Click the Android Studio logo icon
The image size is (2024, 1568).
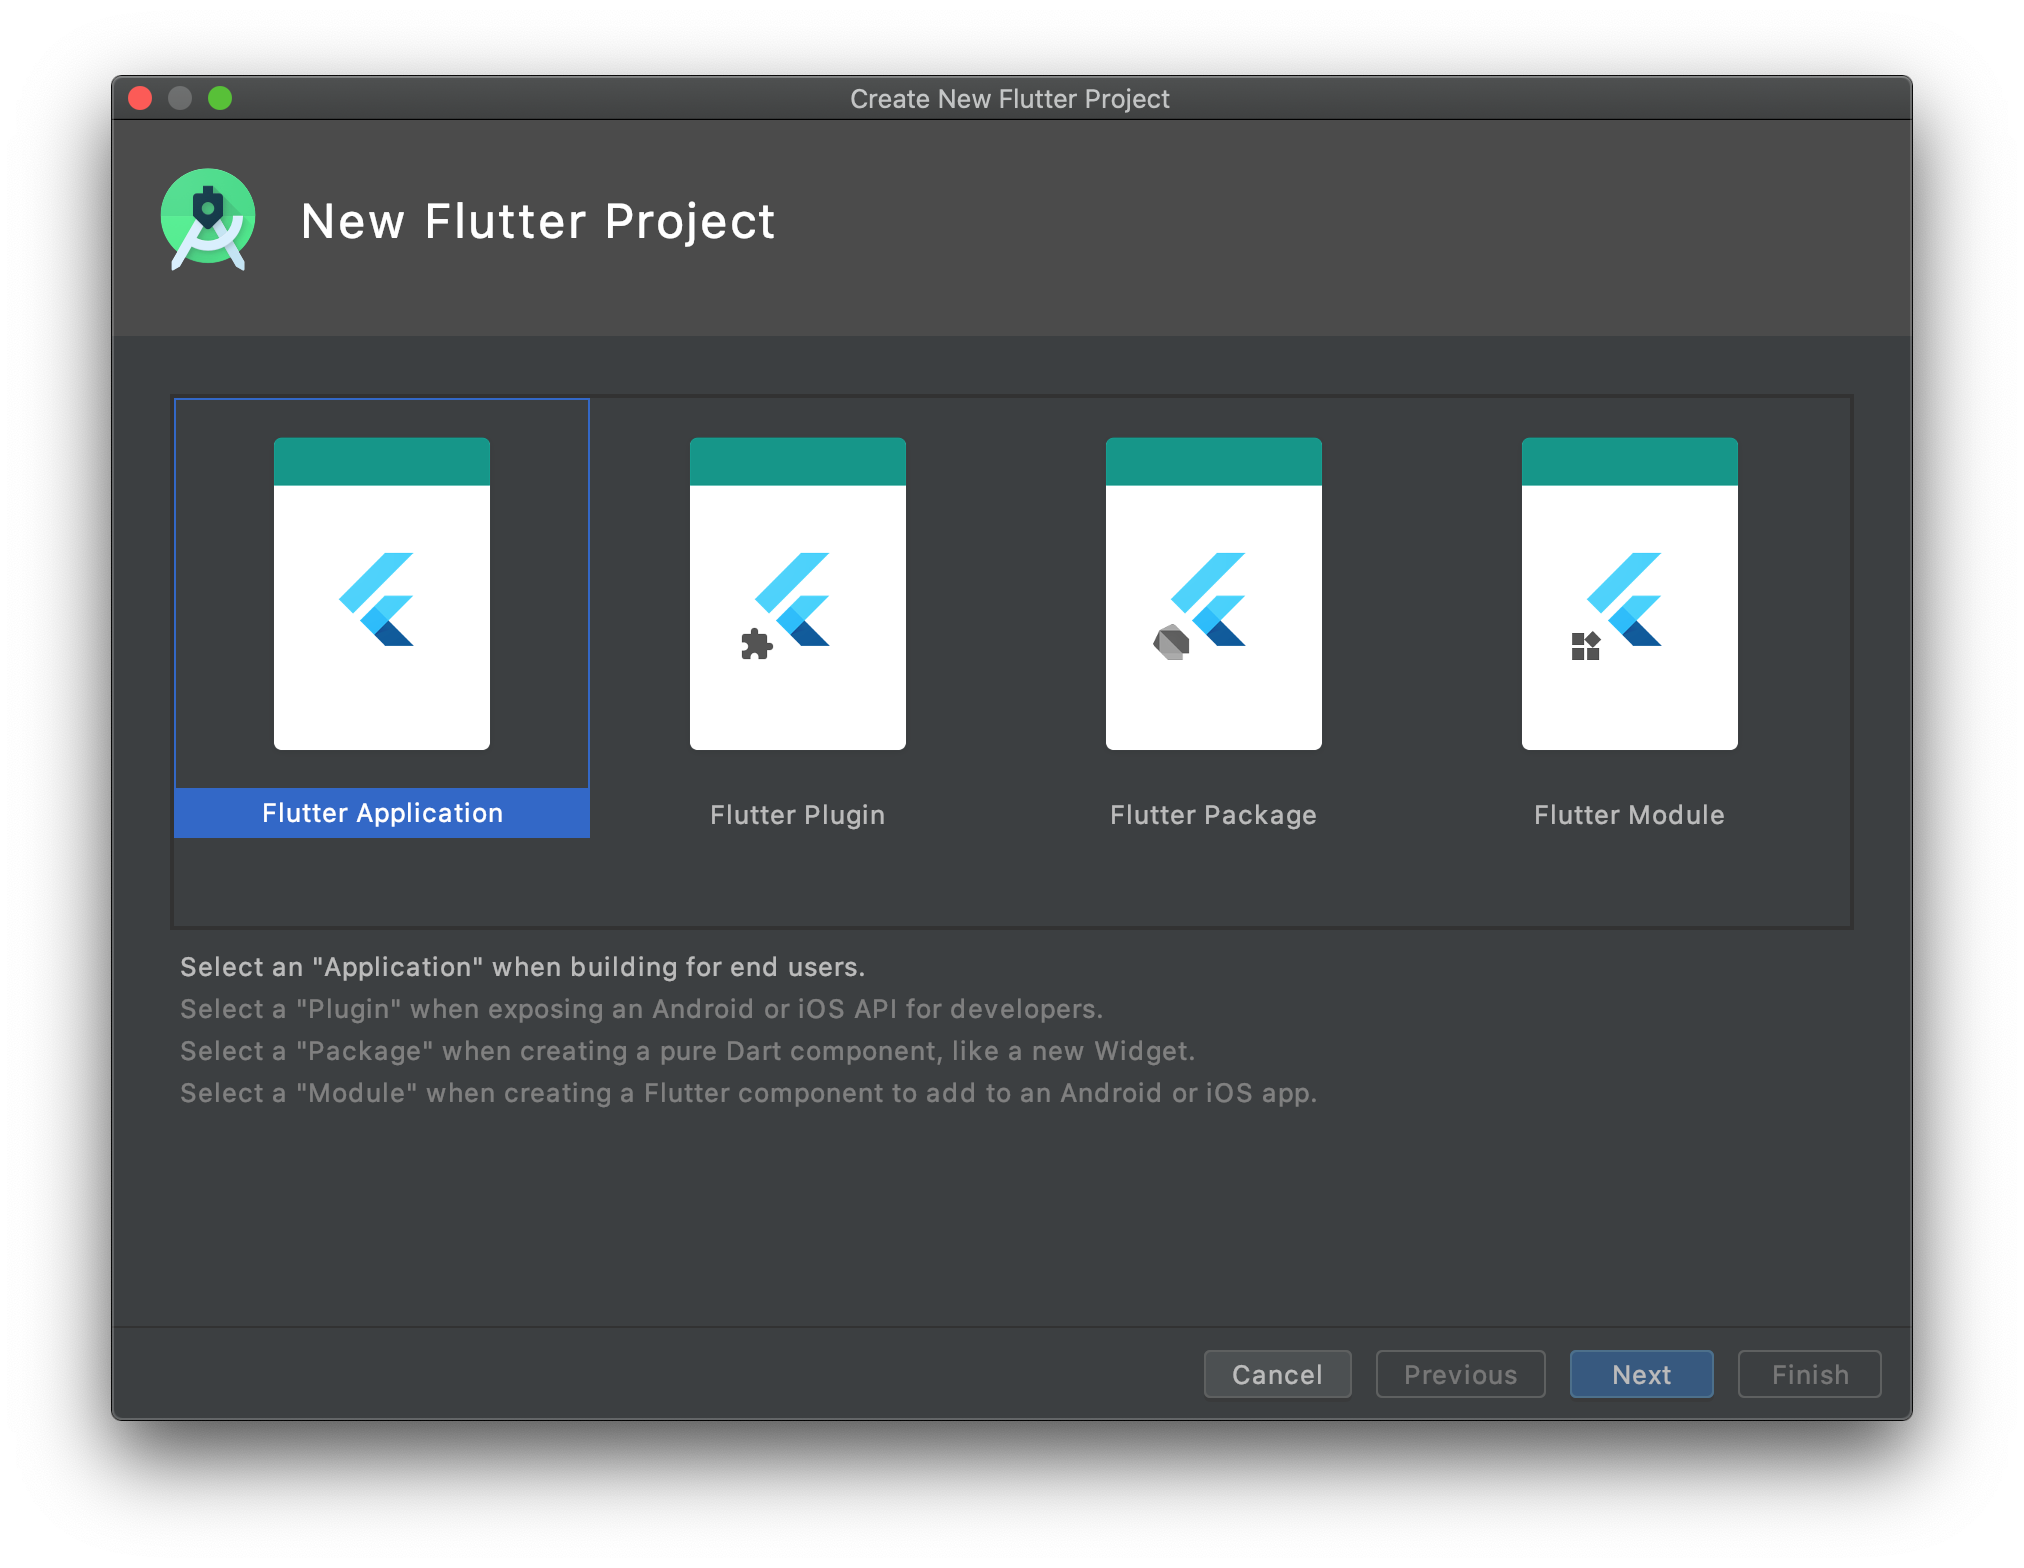point(208,219)
